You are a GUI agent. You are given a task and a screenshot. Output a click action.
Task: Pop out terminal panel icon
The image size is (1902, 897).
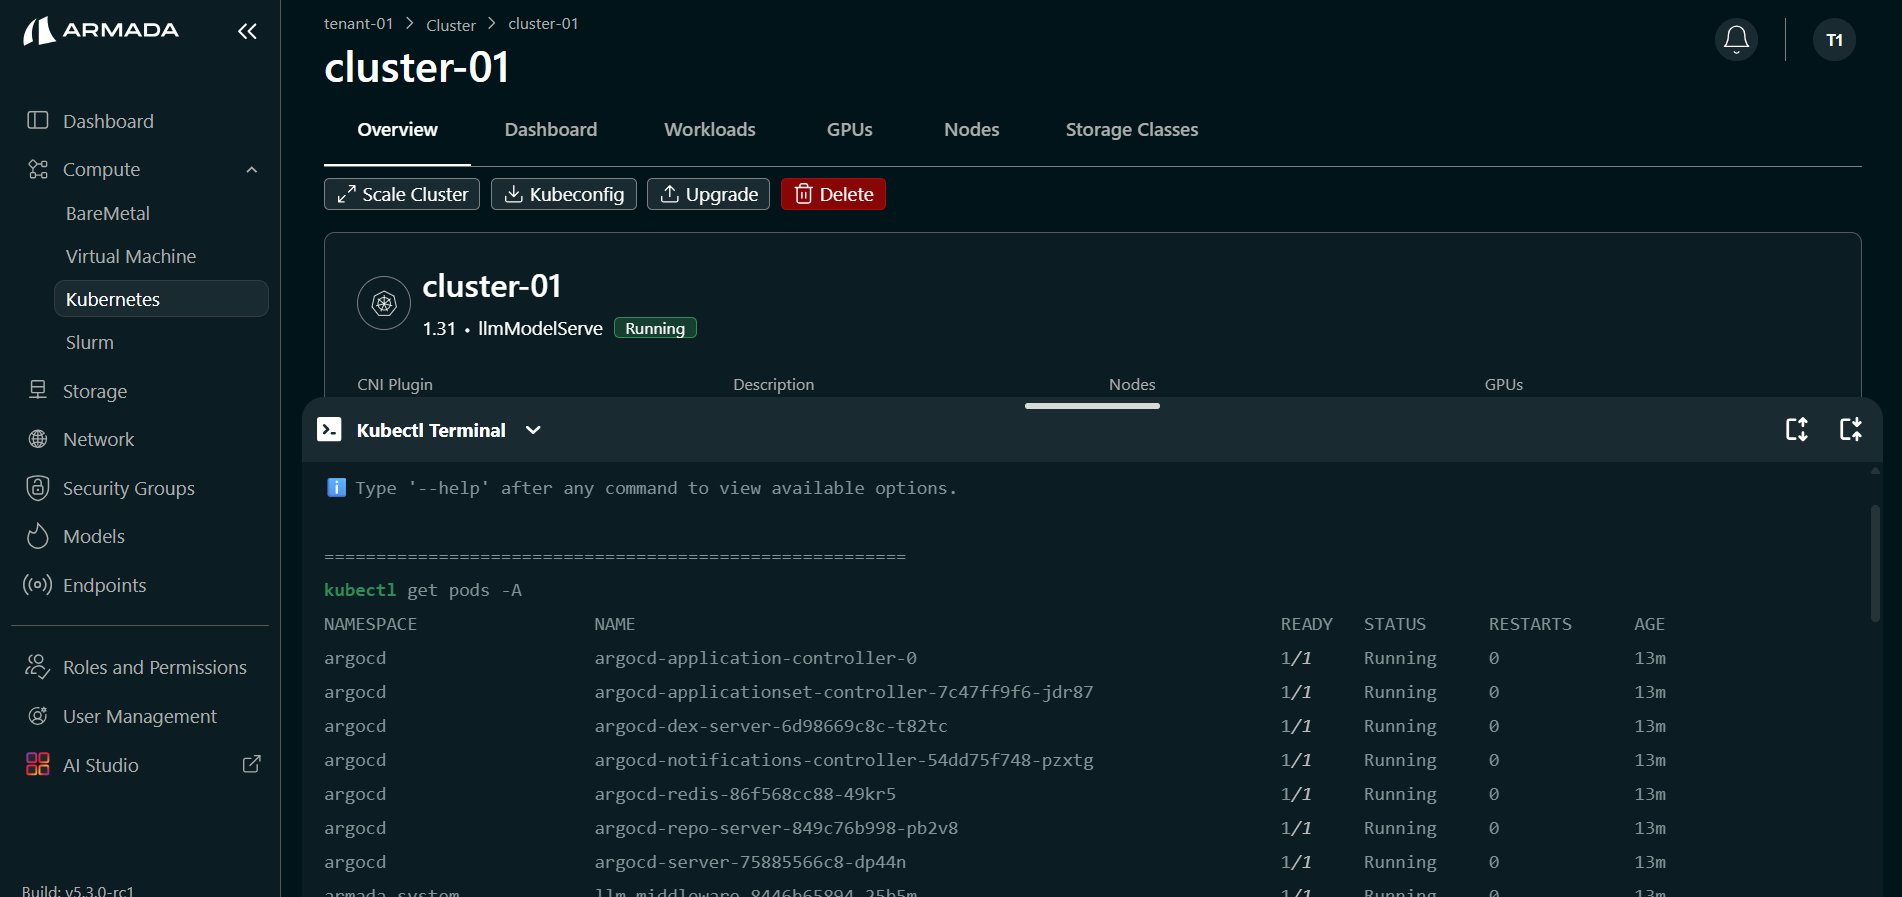click(x=1851, y=429)
